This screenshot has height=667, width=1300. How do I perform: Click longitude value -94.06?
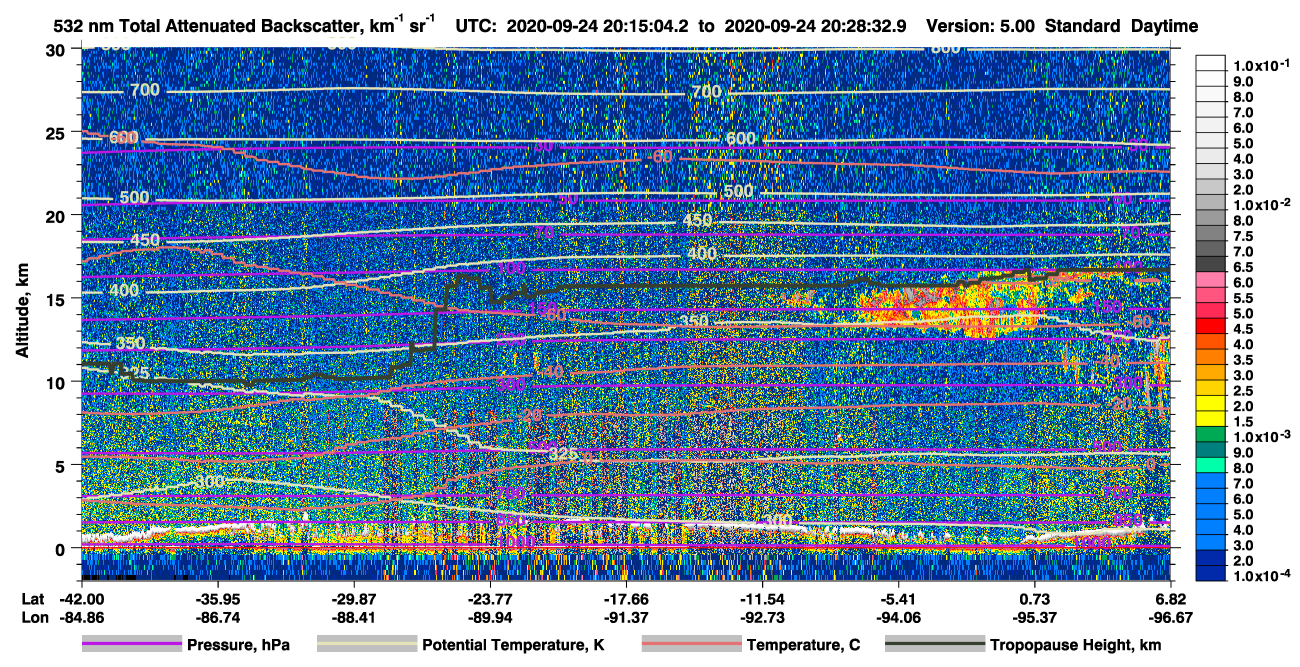pyautogui.click(x=899, y=616)
